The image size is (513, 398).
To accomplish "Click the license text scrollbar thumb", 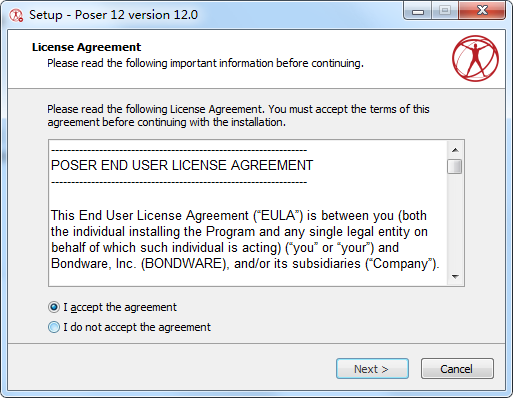I will (455, 166).
